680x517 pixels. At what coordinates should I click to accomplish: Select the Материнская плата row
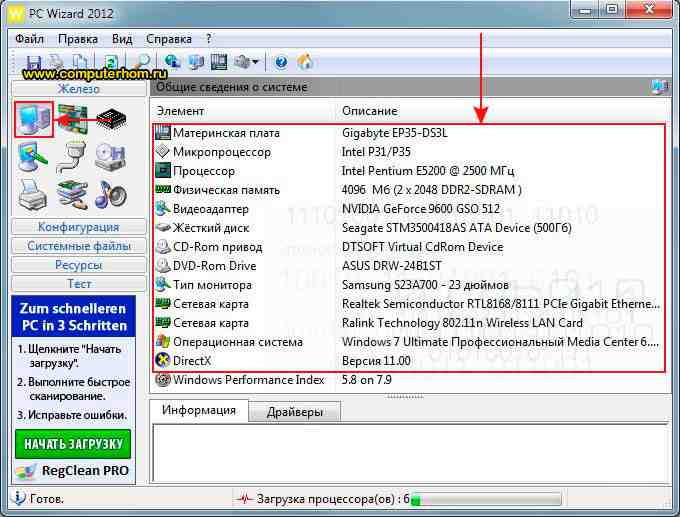coord(409,133)
